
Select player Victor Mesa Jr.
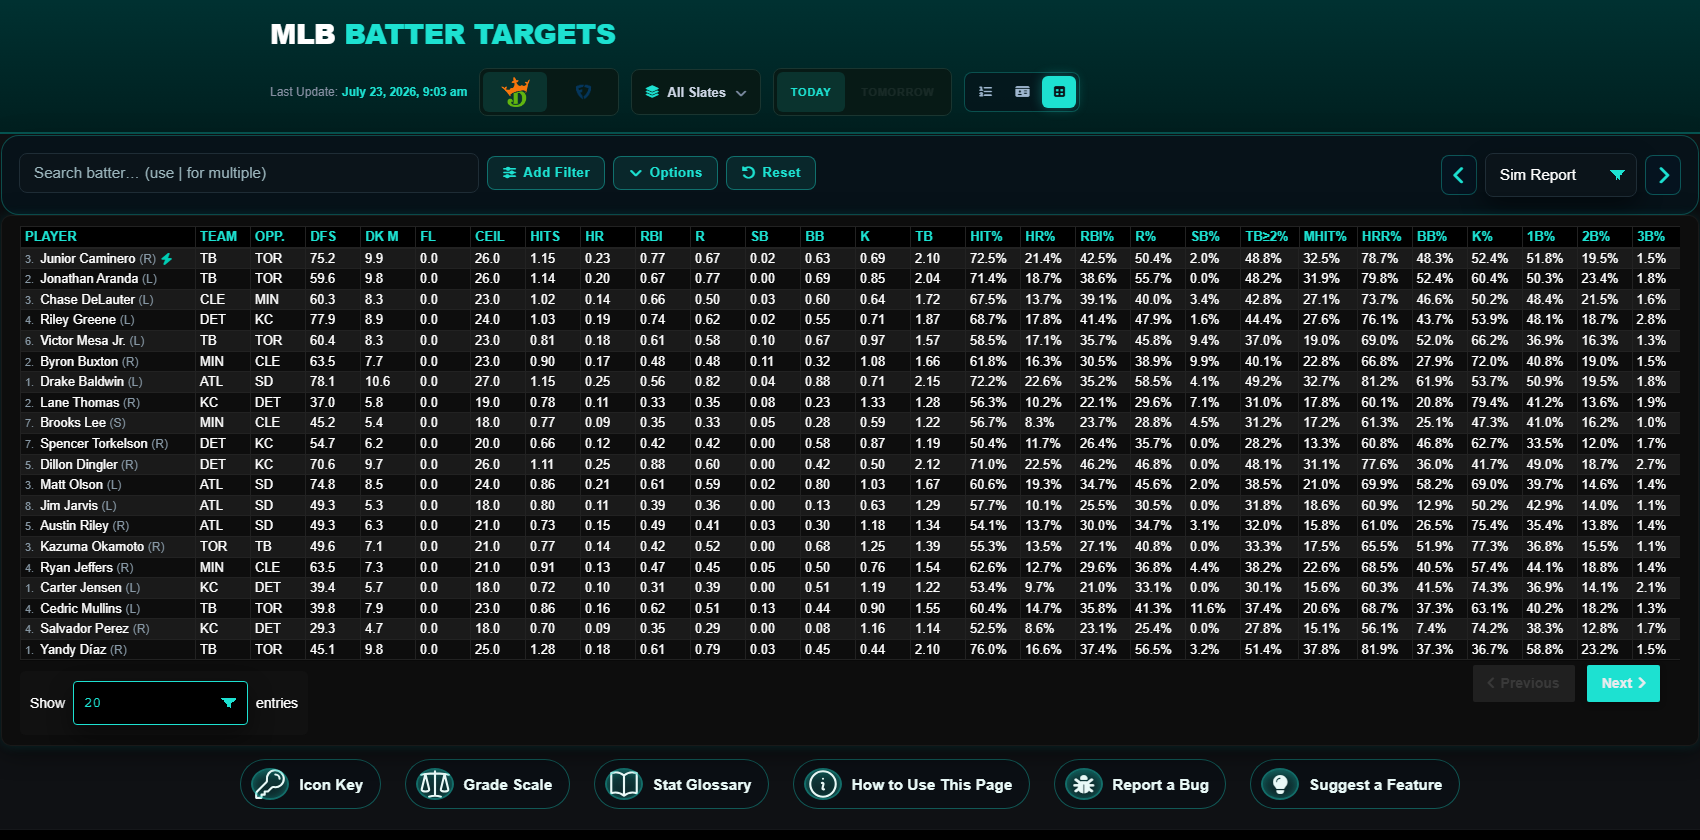click(83, 341)
